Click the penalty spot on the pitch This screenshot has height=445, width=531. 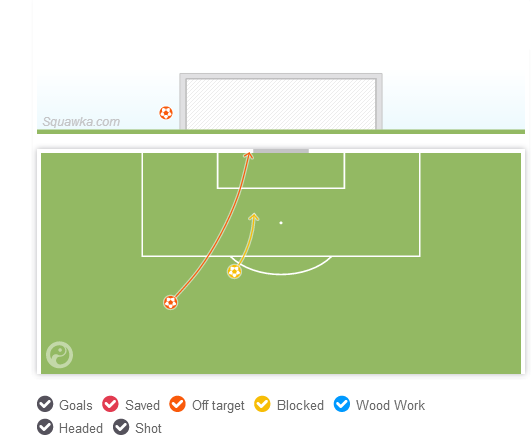[x=281, y=223]
